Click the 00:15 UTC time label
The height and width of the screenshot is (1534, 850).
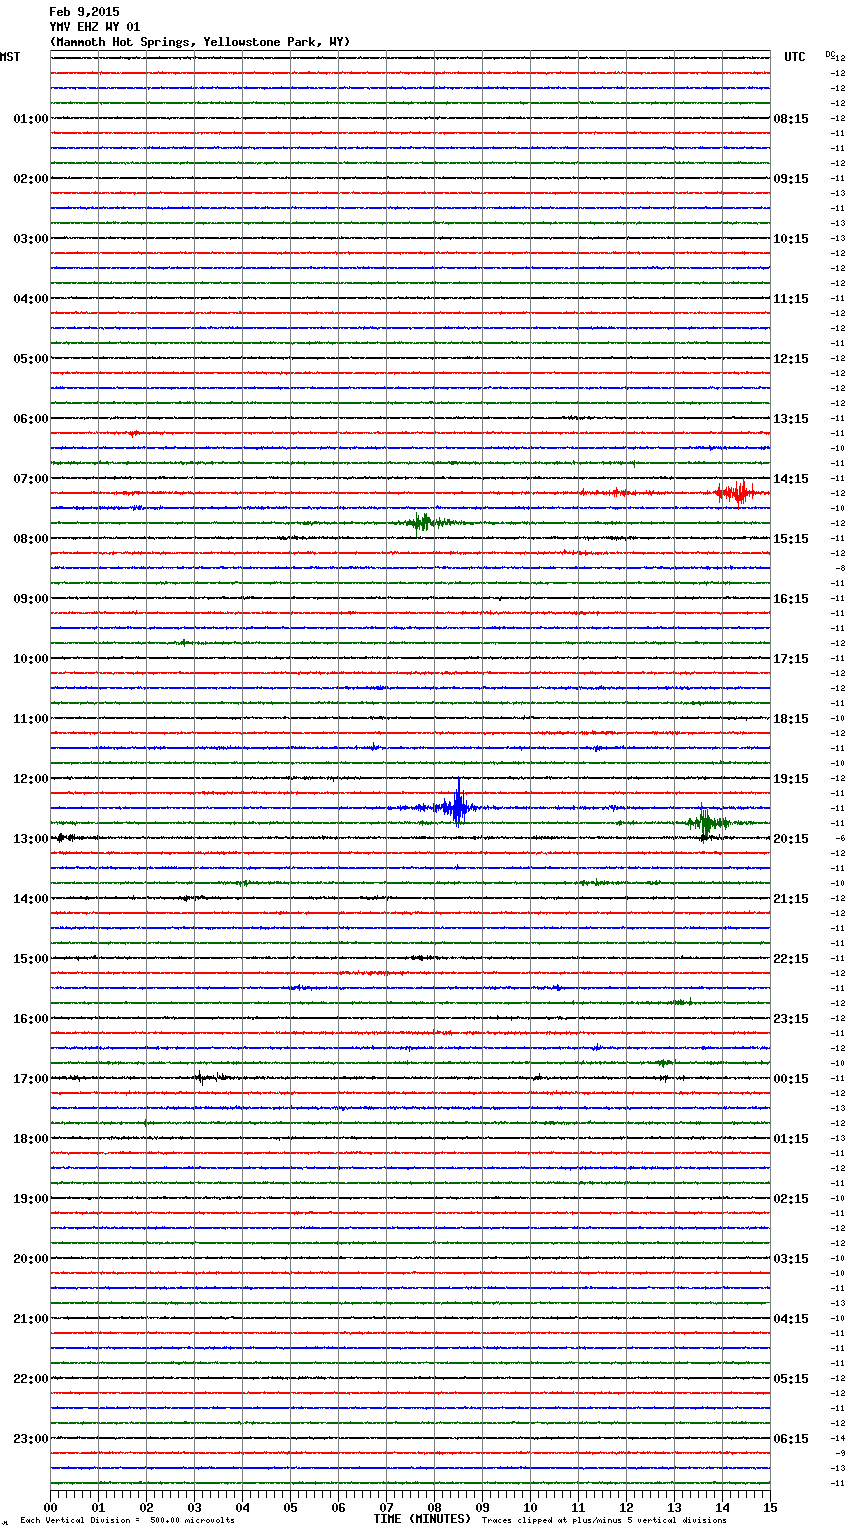[791, 1078]
